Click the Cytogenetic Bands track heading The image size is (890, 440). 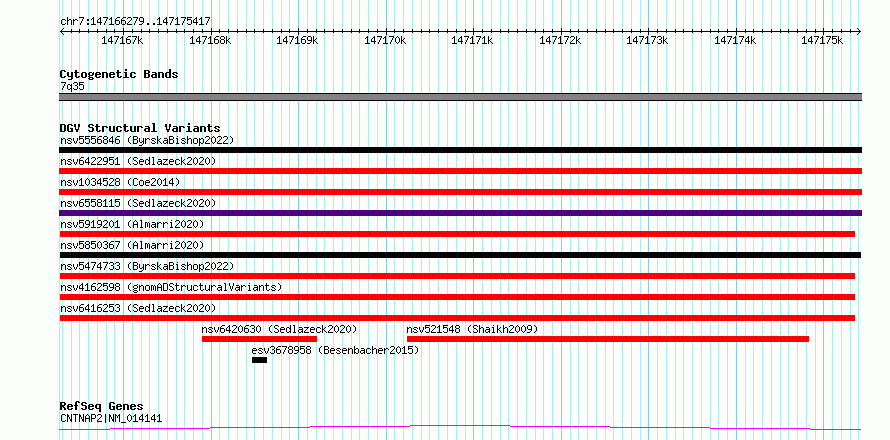click(119, 74)
